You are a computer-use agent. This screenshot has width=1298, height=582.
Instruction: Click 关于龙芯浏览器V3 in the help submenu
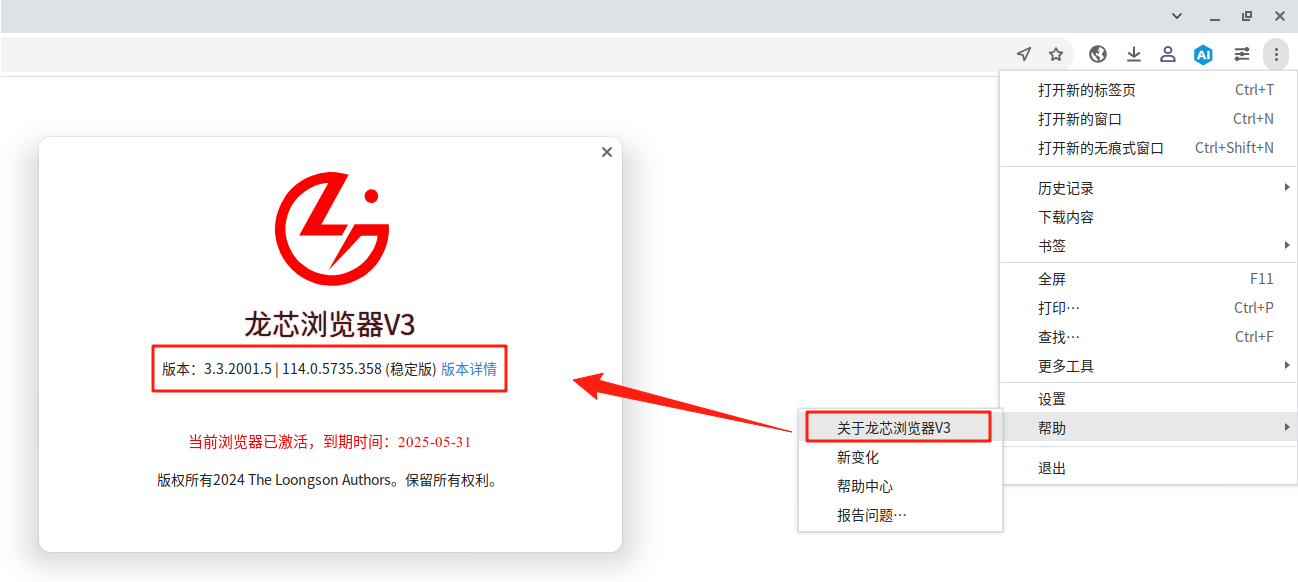tap(900, 428)
